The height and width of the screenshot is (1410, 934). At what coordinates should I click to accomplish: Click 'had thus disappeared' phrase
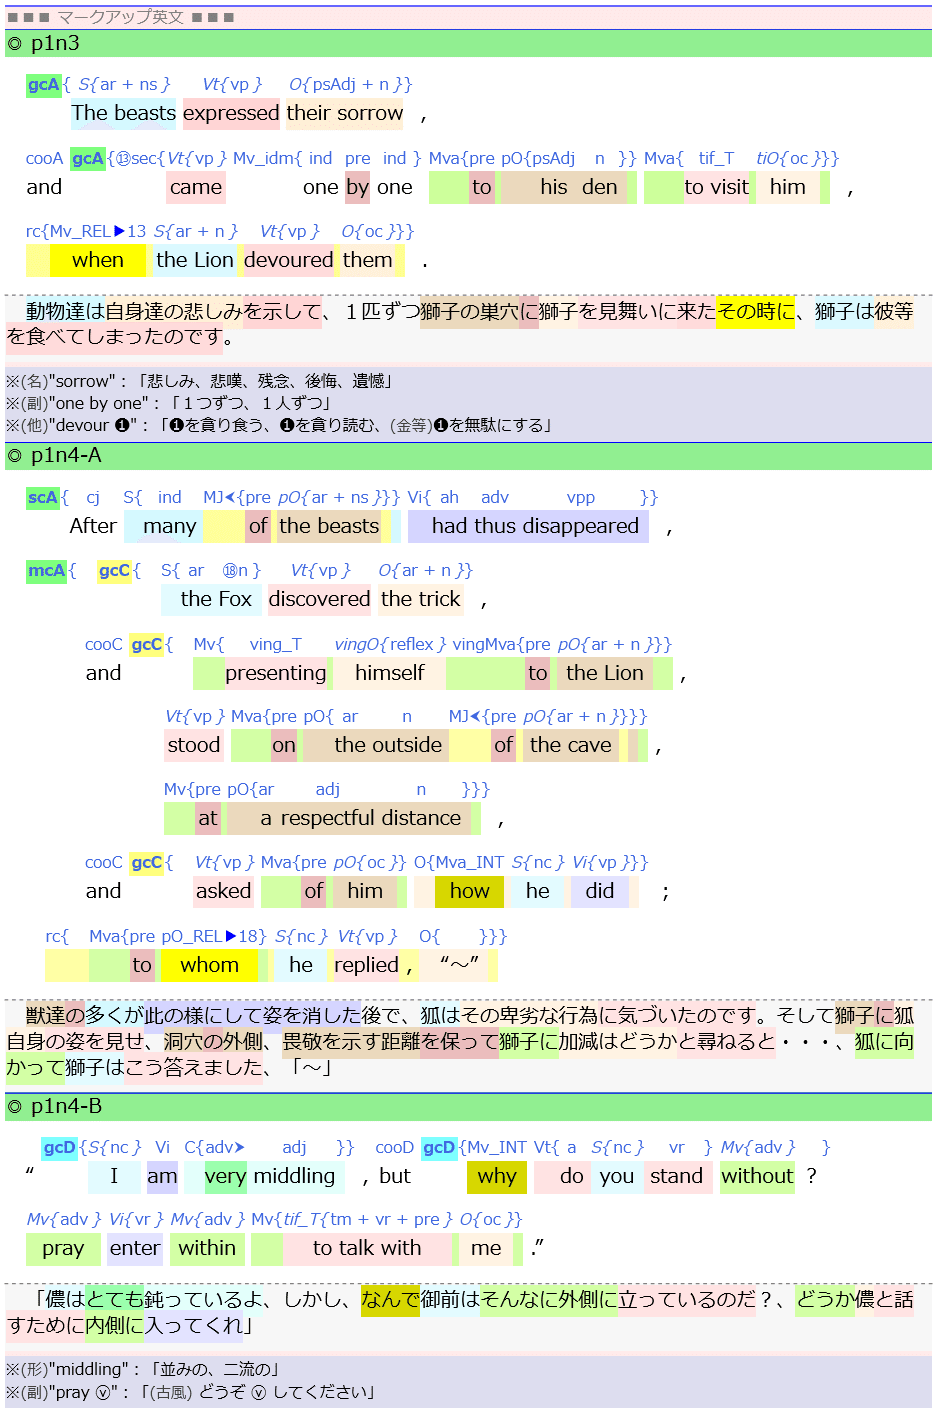(535, 526)
